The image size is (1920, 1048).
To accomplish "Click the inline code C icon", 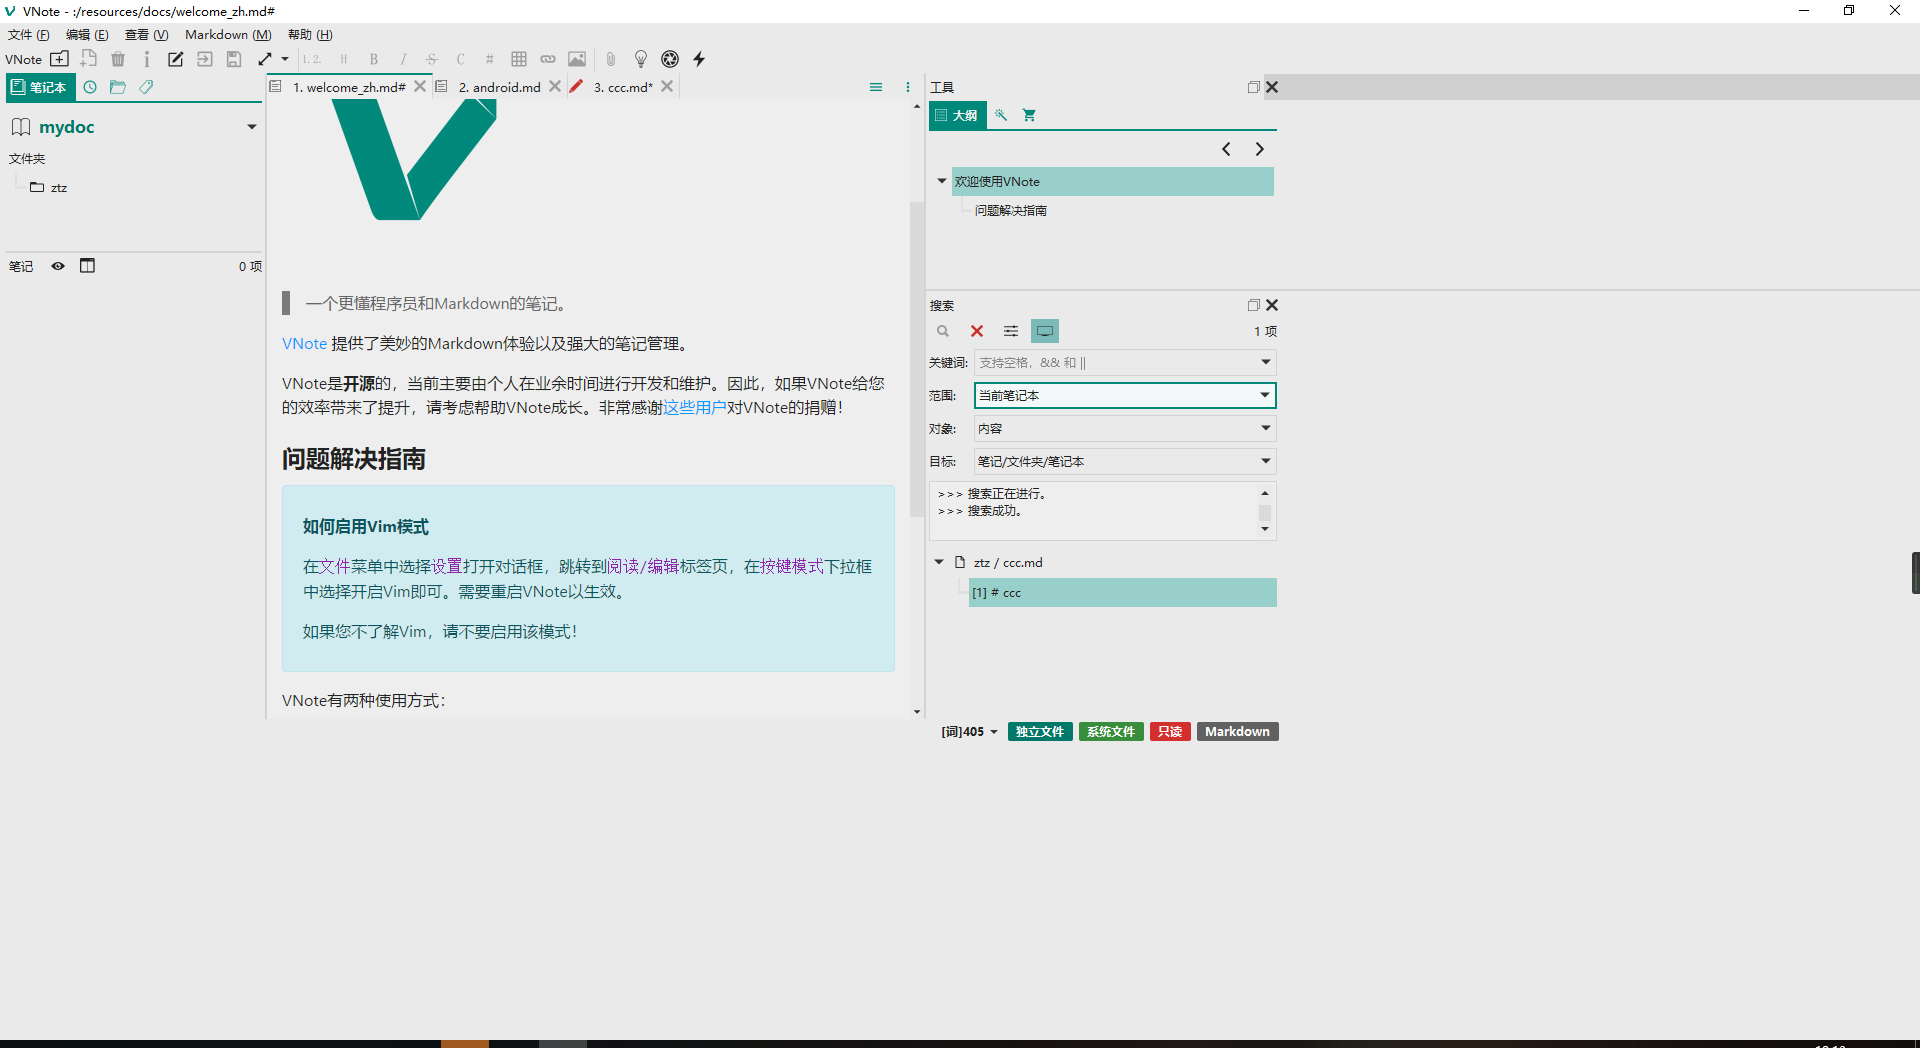I will pos(461,59).
